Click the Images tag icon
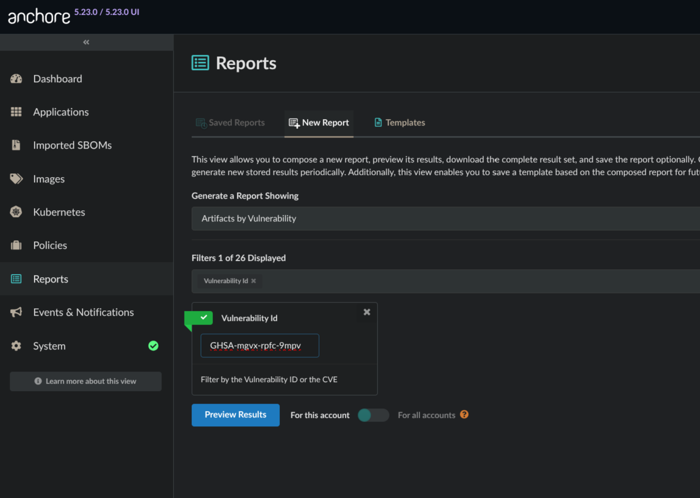Viewport: 700px width, 498px height. (x=16, y=179)
